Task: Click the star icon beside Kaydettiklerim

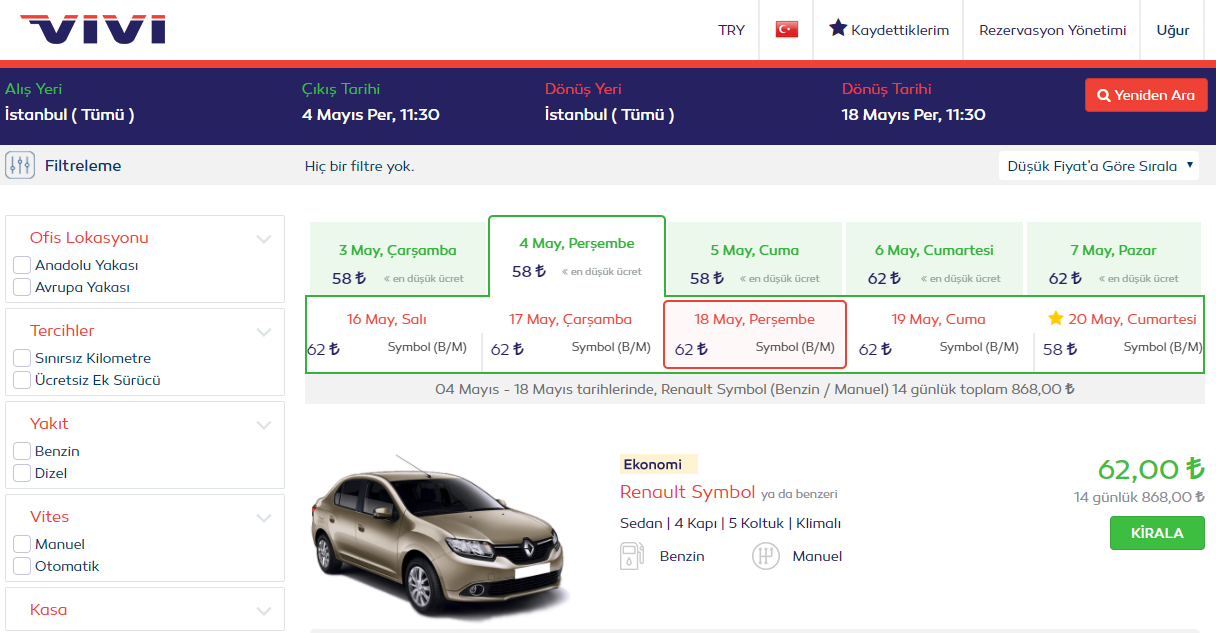Action: tap(838, 28)
